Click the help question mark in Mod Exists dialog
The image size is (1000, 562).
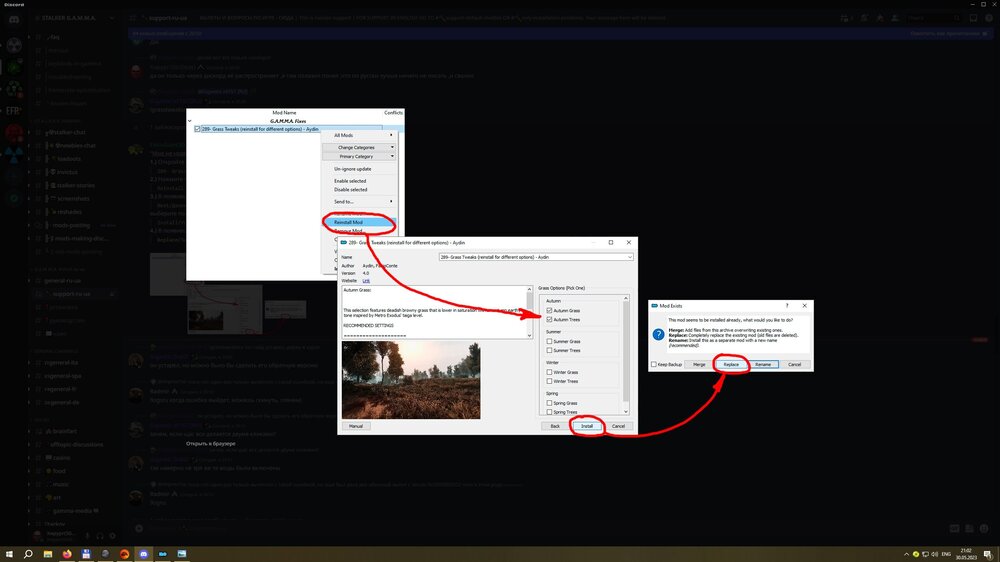pos(786,305)
